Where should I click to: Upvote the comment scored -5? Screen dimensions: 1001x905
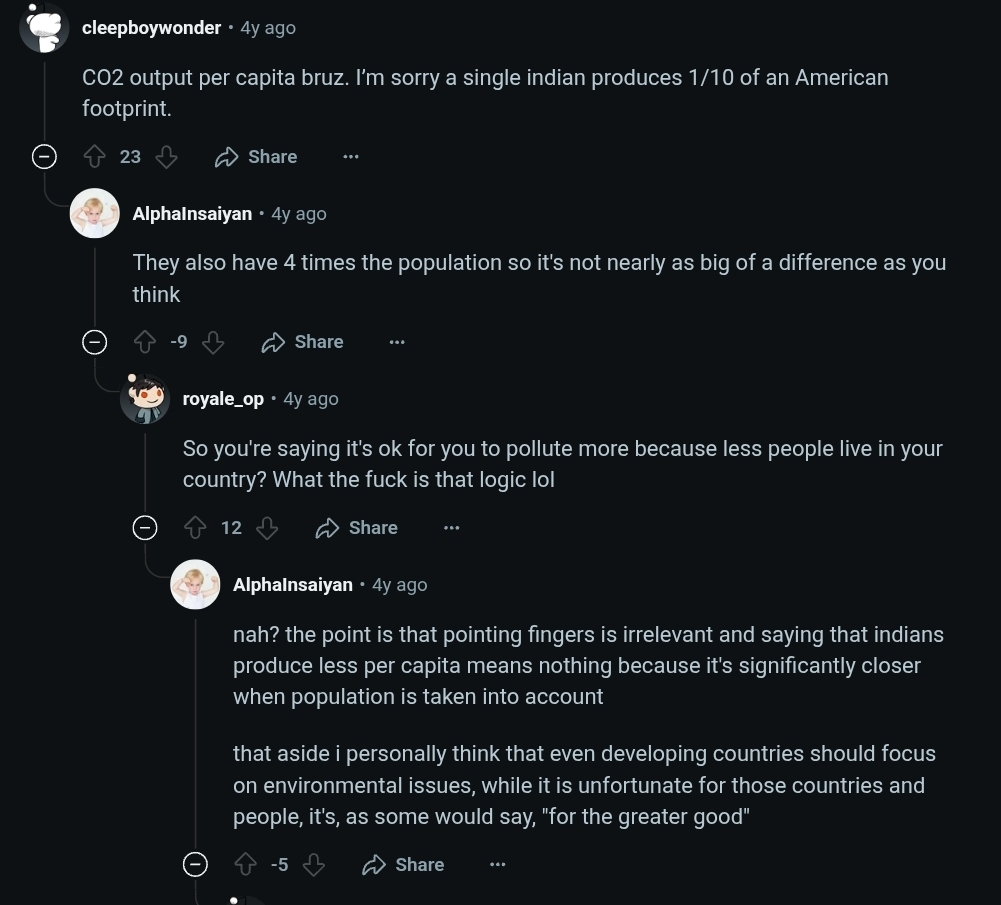(245, 865)
